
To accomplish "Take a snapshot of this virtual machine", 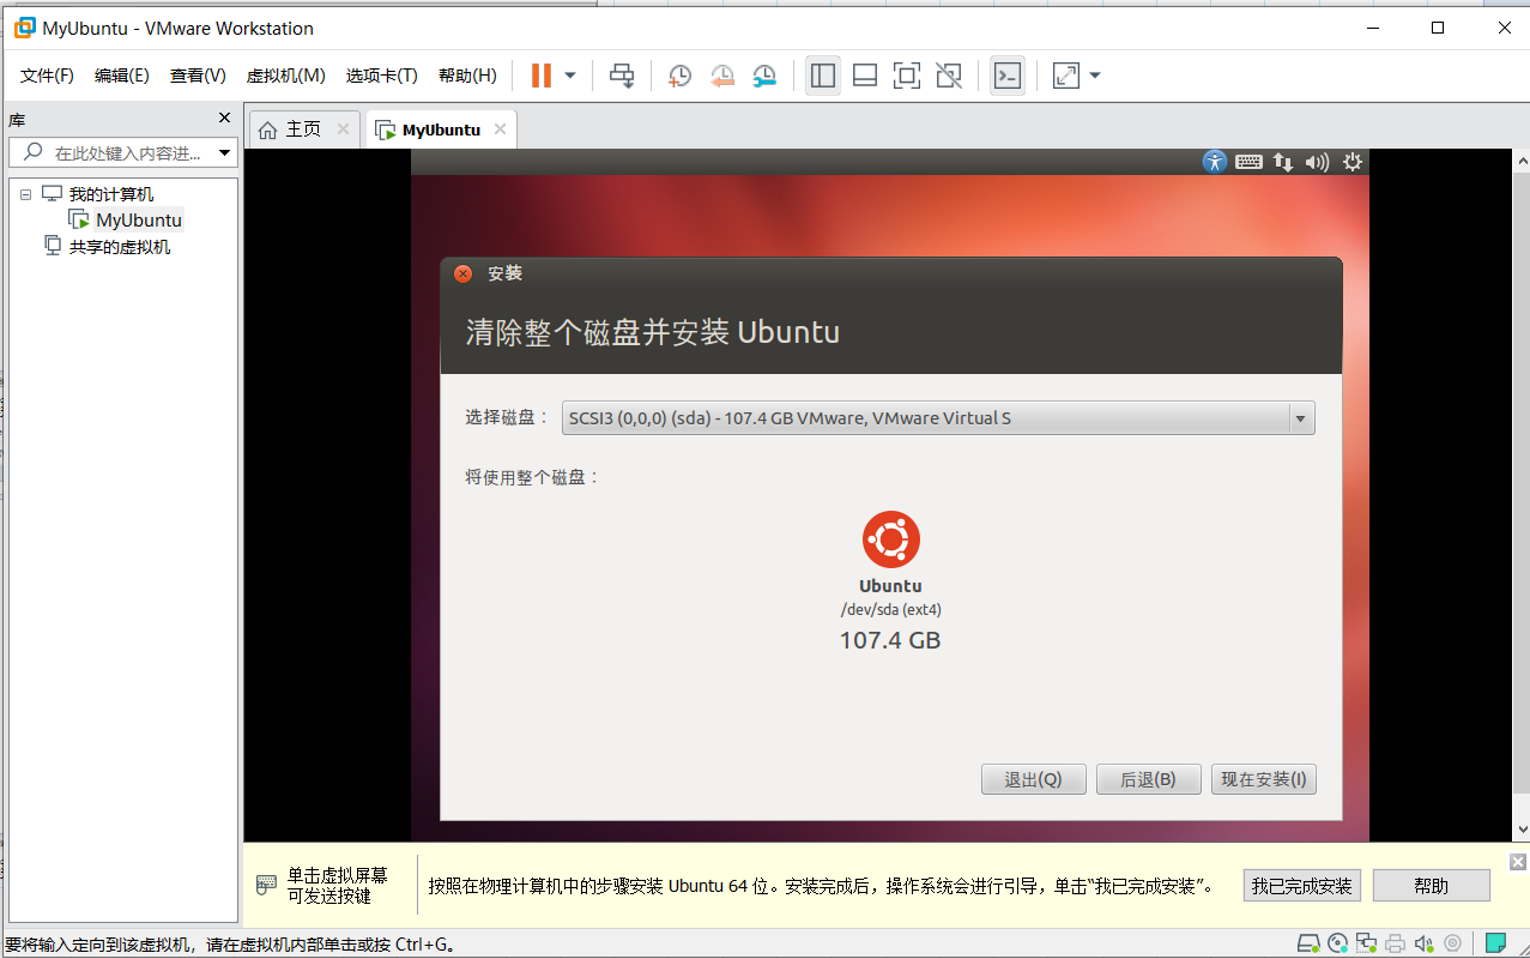I will (680, 76).
